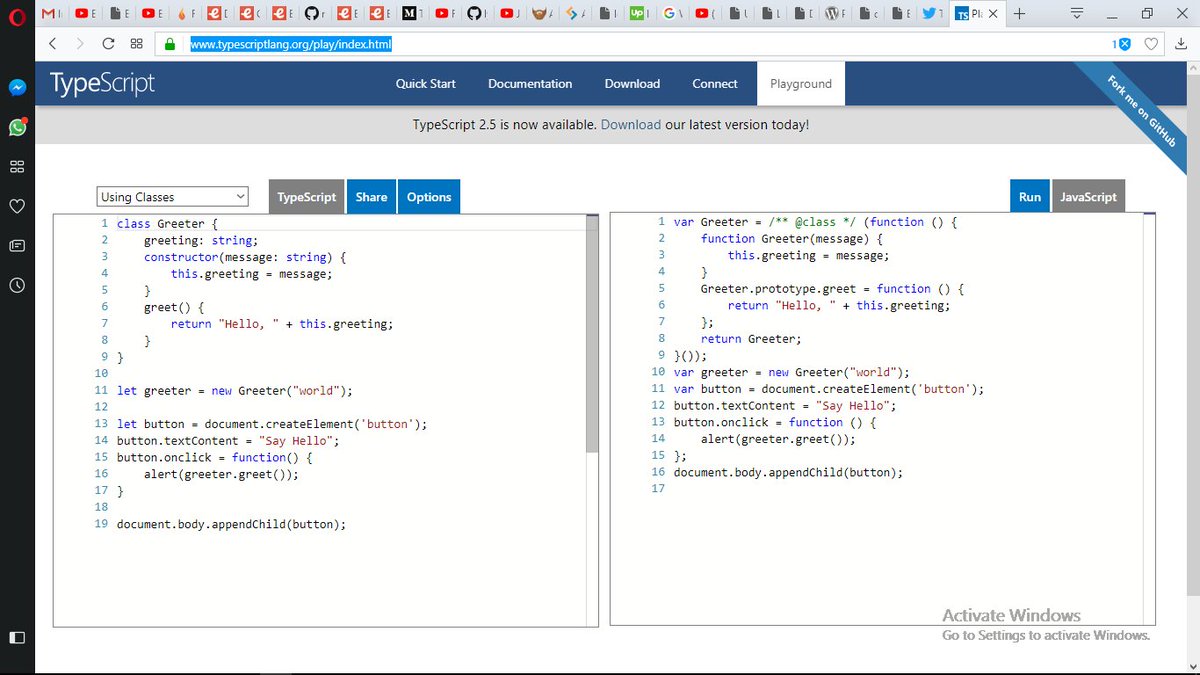This screenshot has height=675, width=1200.
Task: Open the downloads icon in the address bar
Action: point(1180,44)
